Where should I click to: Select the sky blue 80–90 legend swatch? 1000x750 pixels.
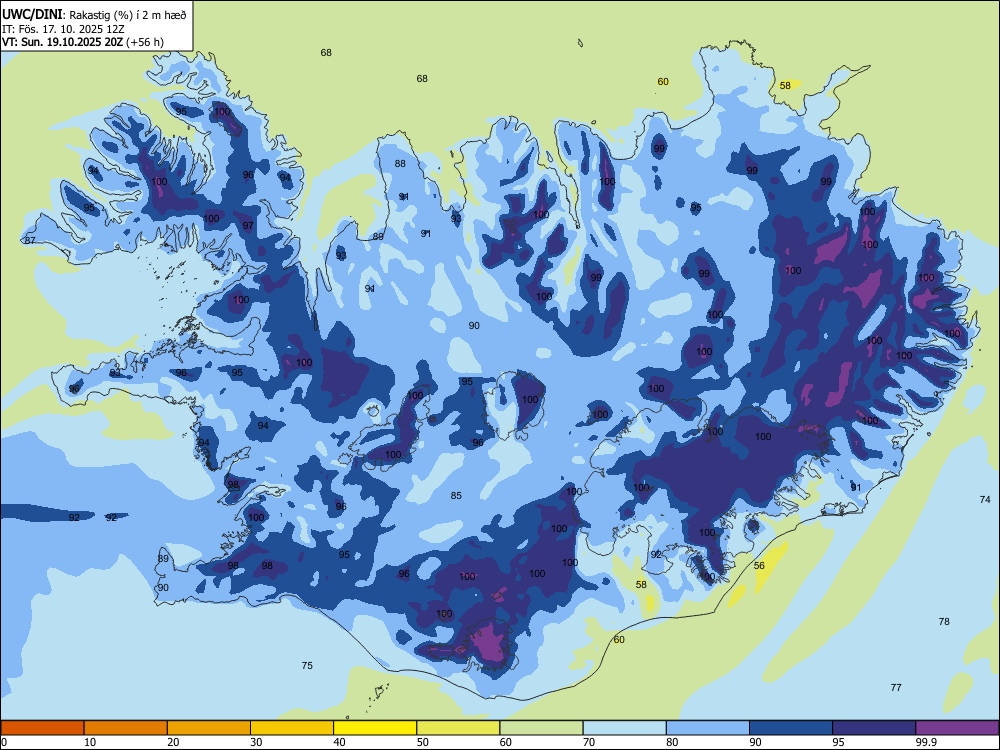(x=708, y=728)
